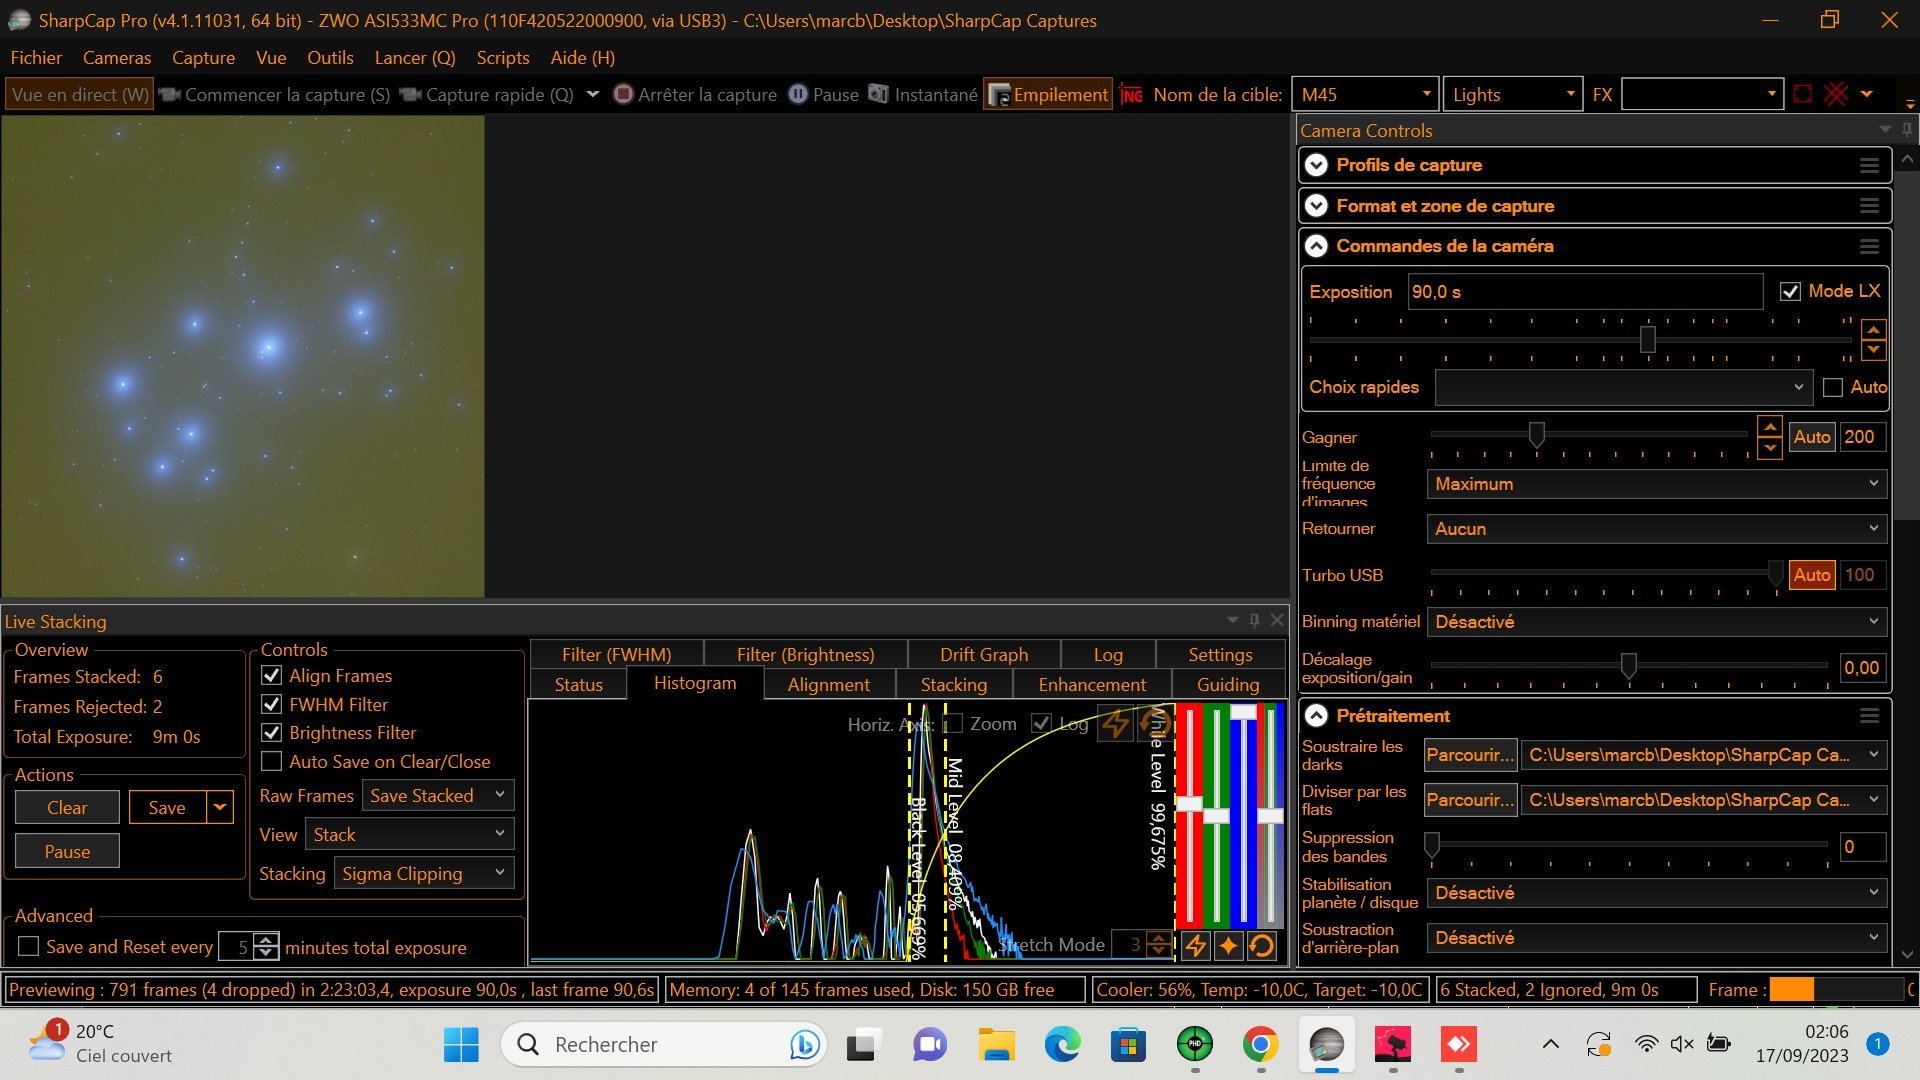The width and height of the screenshot is (1920, 1080).
Task: Open the Format et zone de capture hamburger menu
Action: click(x=1869, y=206)
